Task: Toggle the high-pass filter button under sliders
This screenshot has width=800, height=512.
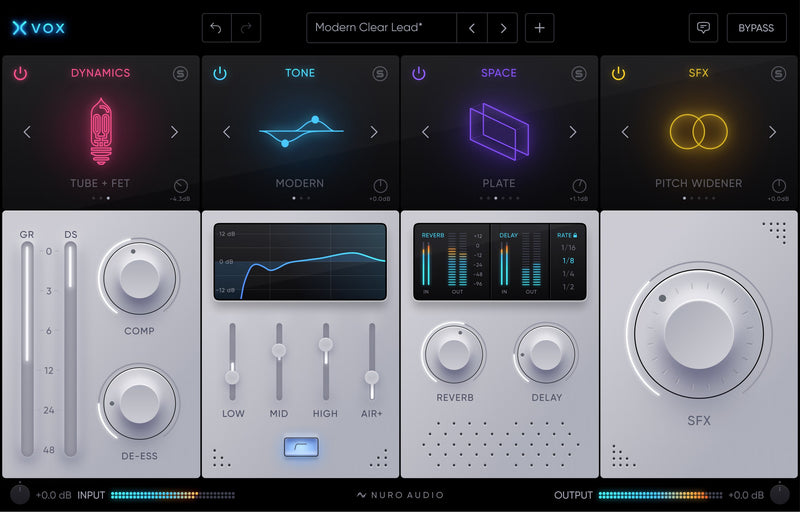Action: [301, 446]
